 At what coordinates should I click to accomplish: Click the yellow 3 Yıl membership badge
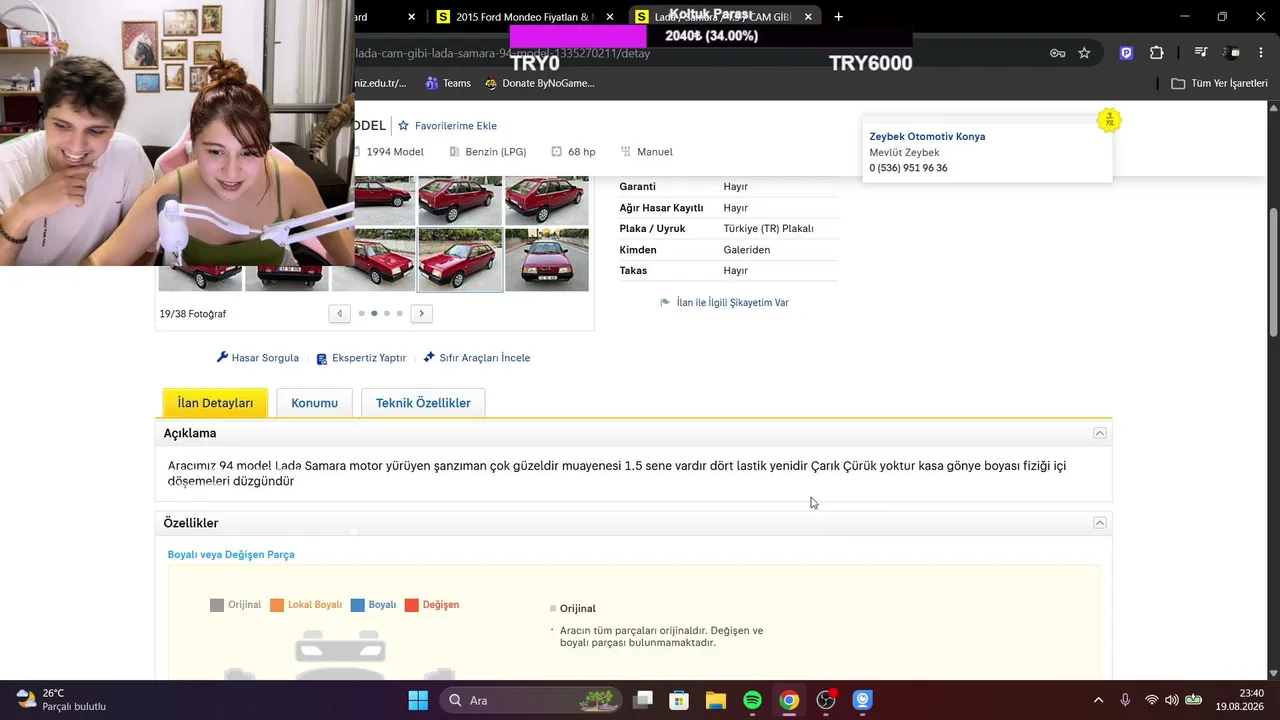point(1109,120)
